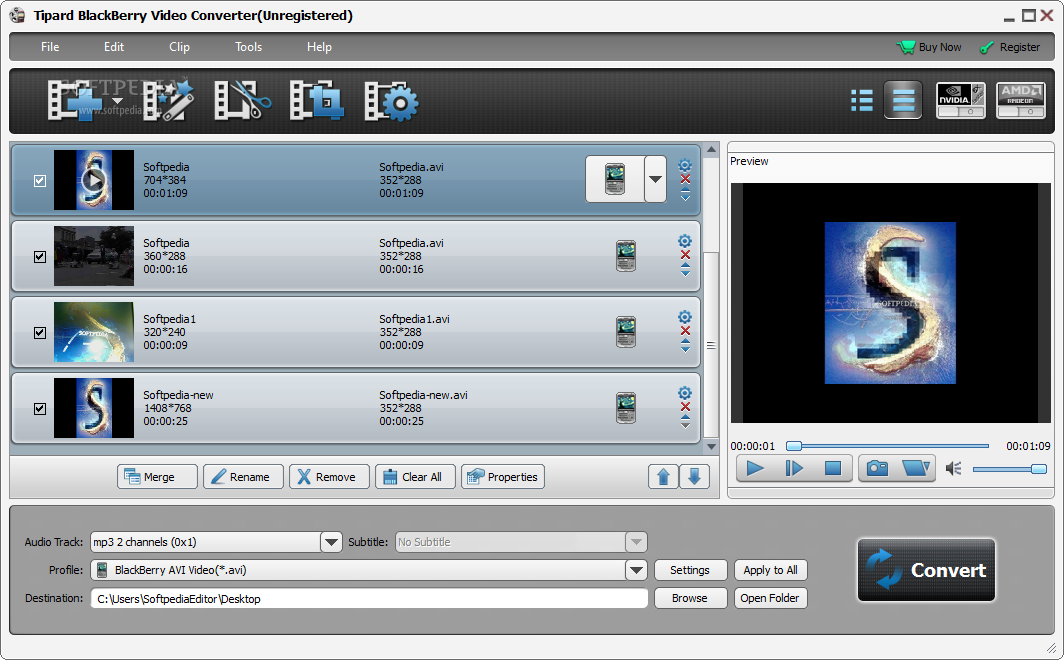1064x660 pixels.
Task: Remove Softpedia 360*288 with red X
Action: click(x=685, y=255)
